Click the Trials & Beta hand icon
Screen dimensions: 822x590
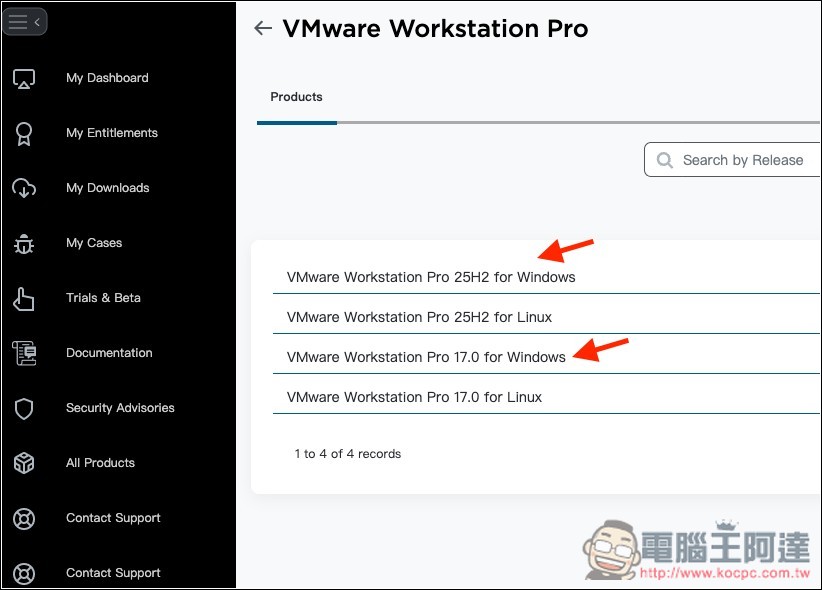(x=26, y=297)
